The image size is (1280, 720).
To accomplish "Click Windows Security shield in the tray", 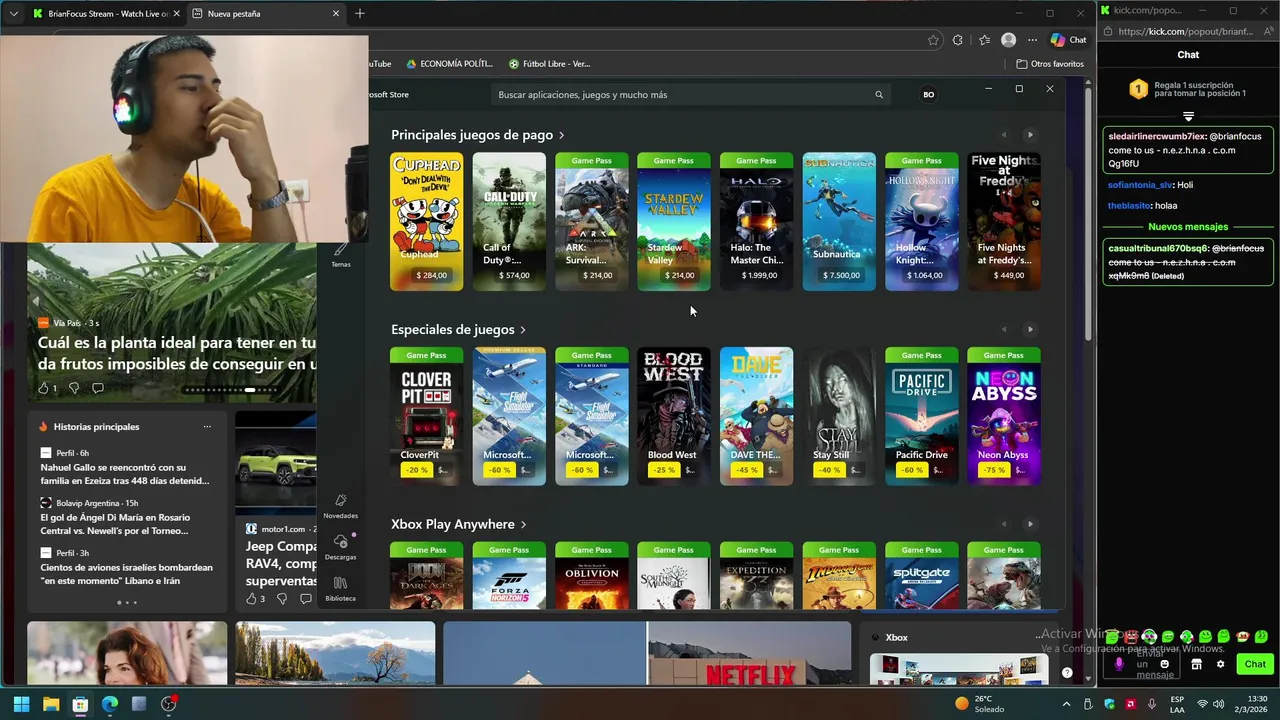I will click(x=1110, y=704).
